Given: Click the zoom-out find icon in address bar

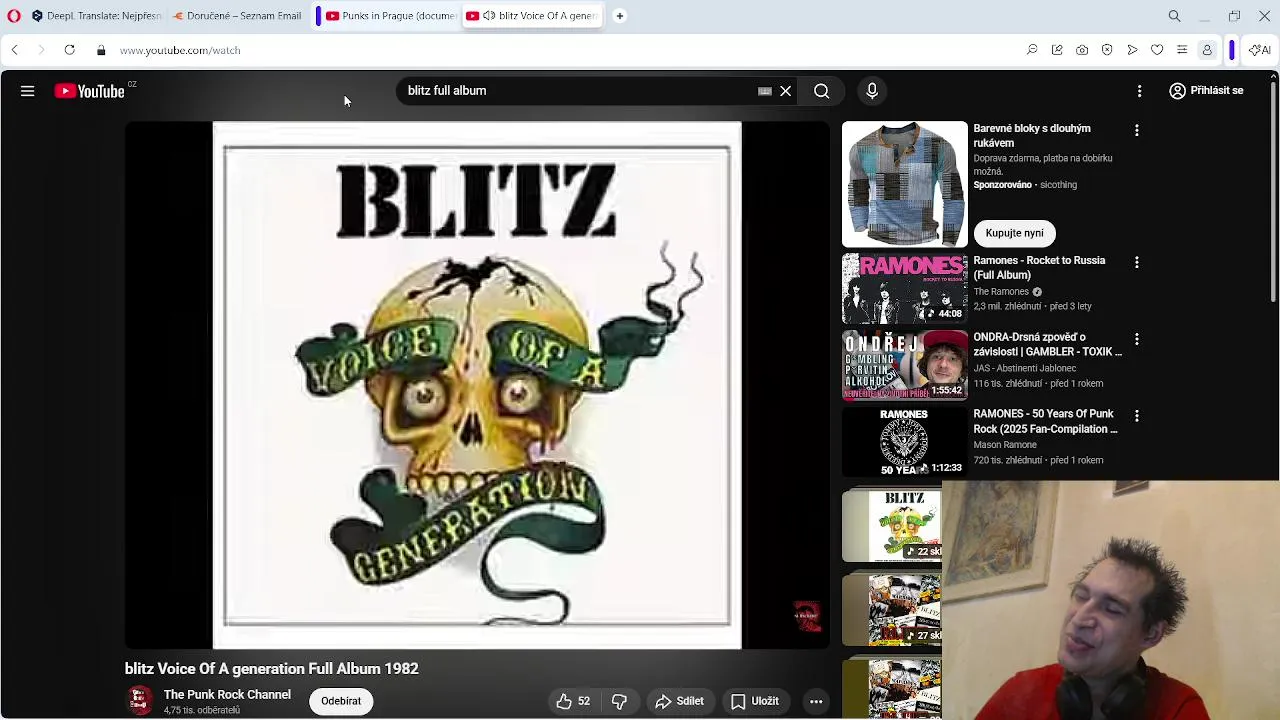Looking at the screenshot, I should [1032, 50].
